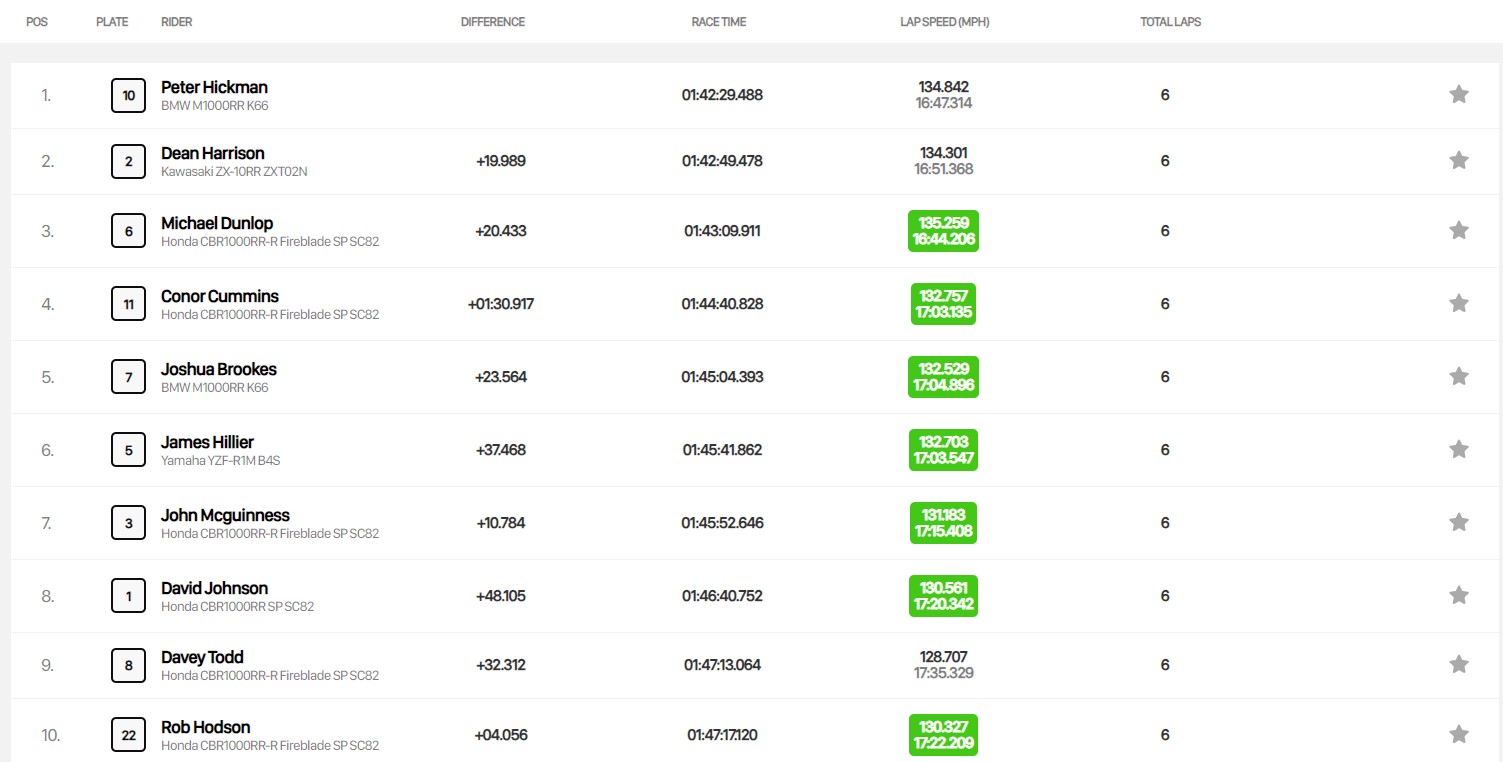Star John Mcguinness's row
1503x762 pixels.
point(1458,523)
